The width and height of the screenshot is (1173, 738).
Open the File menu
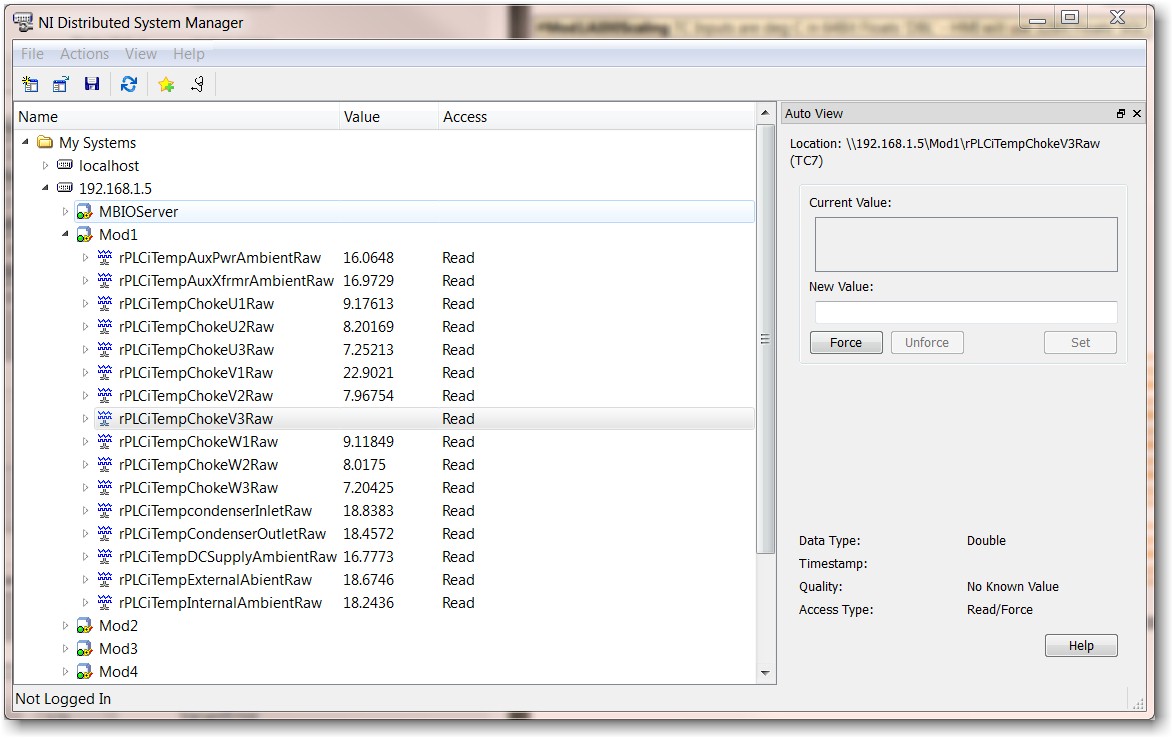pyautogui.click(x=32, y=54)
